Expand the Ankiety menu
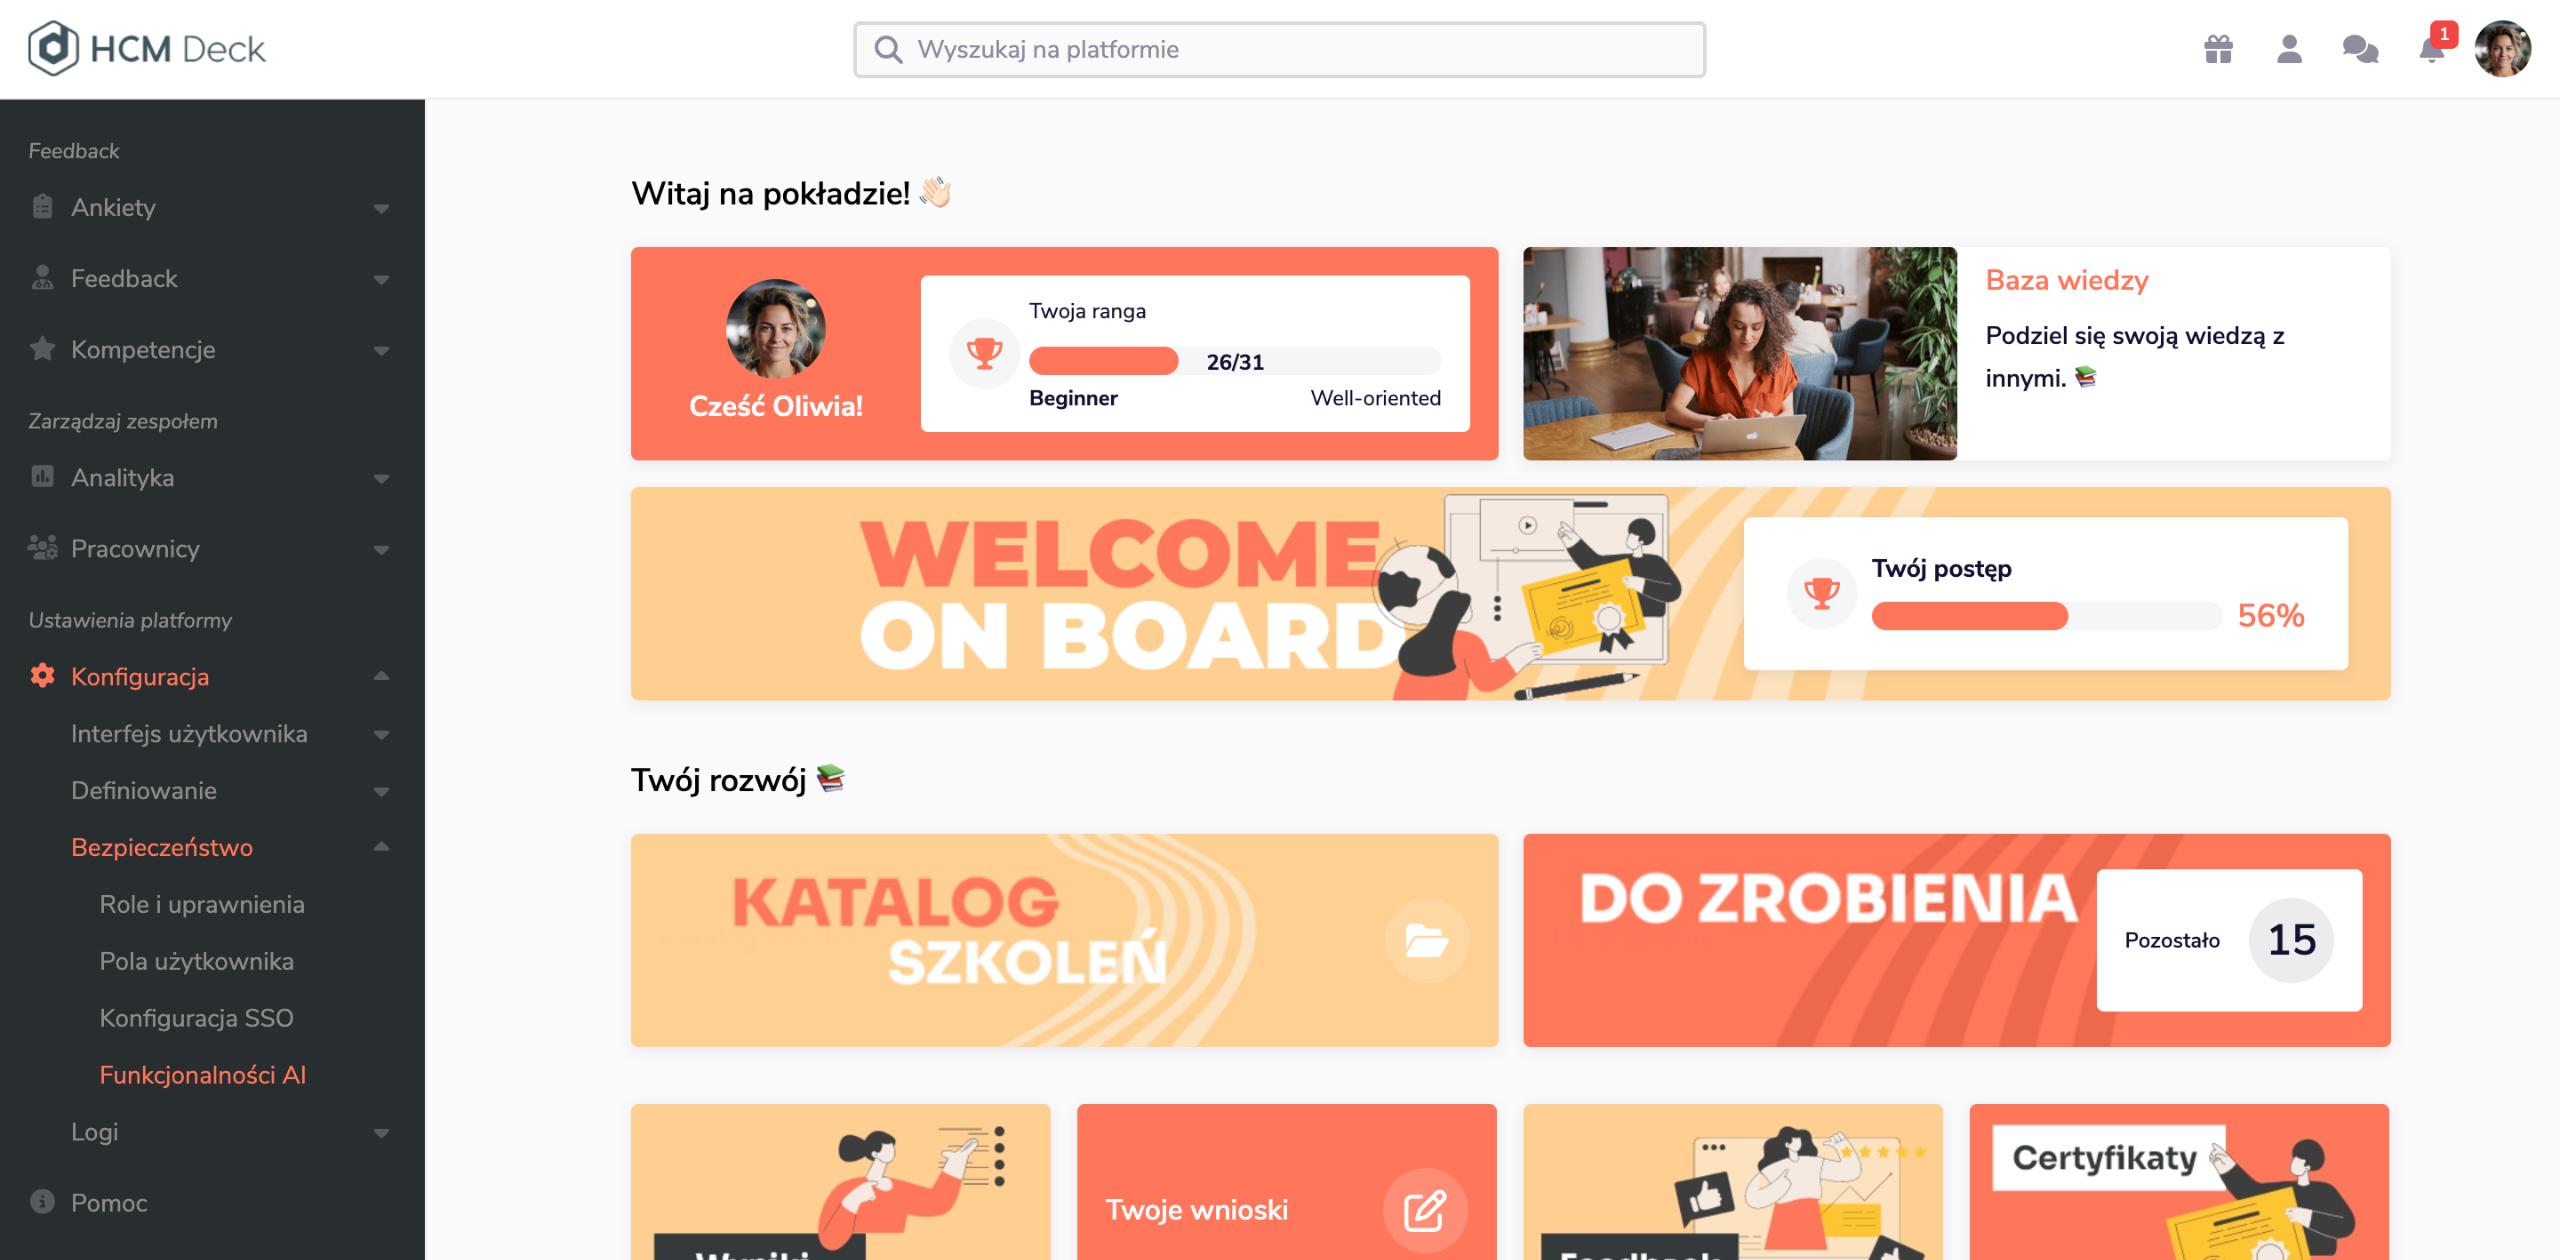 [212, 207]
